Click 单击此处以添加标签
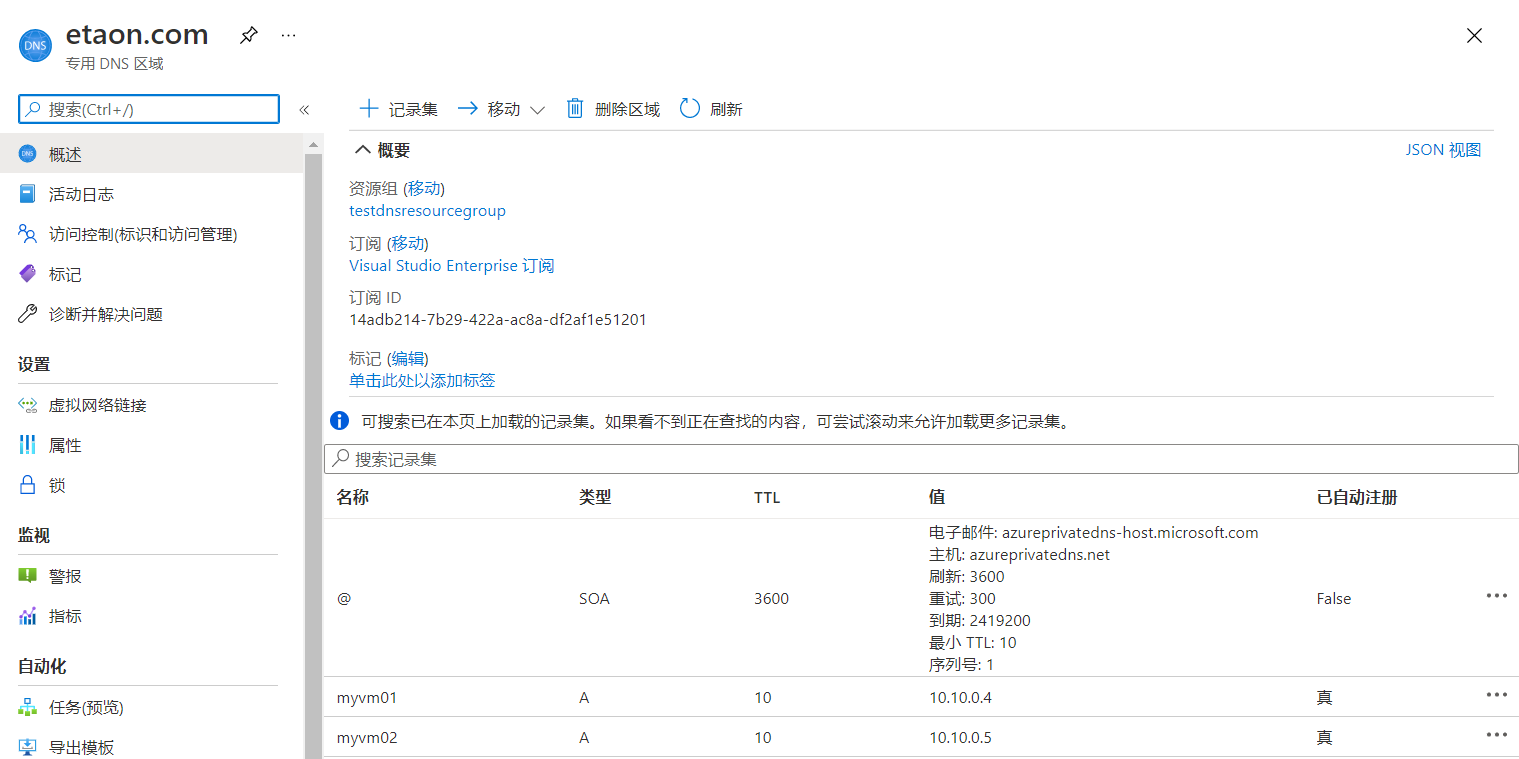Viewport: 1519px width, 759px height. tap(422, 381)
